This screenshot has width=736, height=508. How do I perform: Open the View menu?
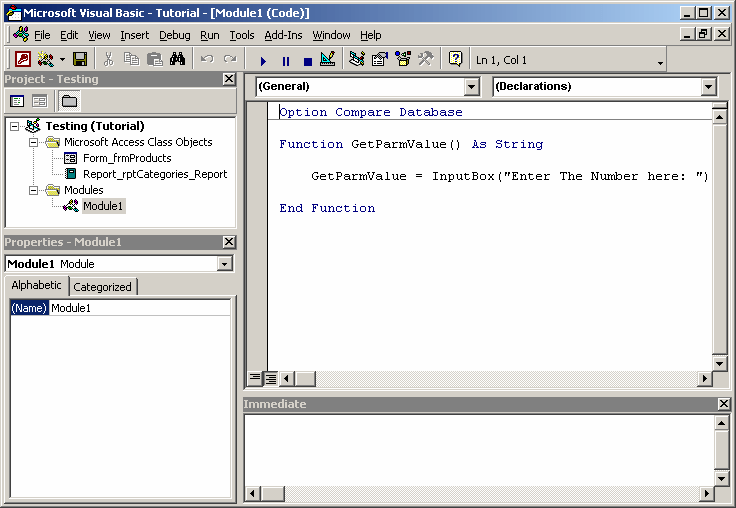[100, 35]
